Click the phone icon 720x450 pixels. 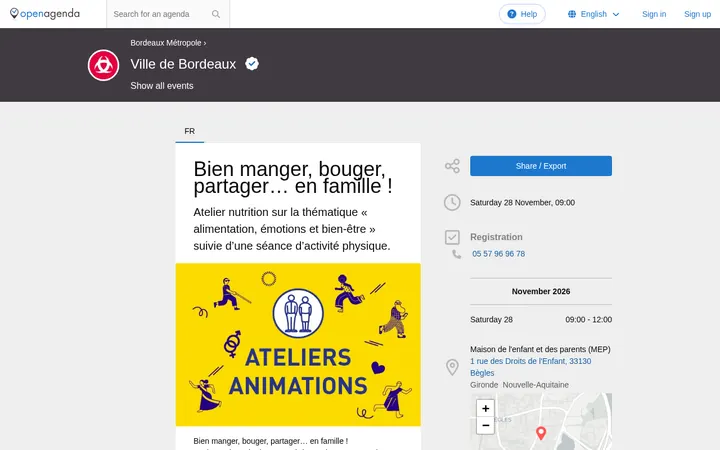tap(456, 254)
